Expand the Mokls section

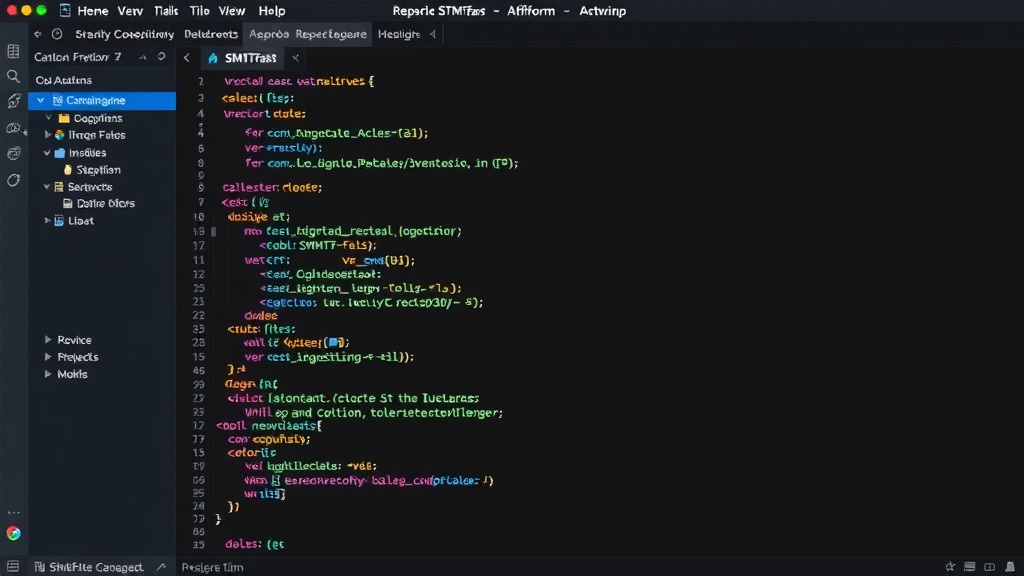48,374
